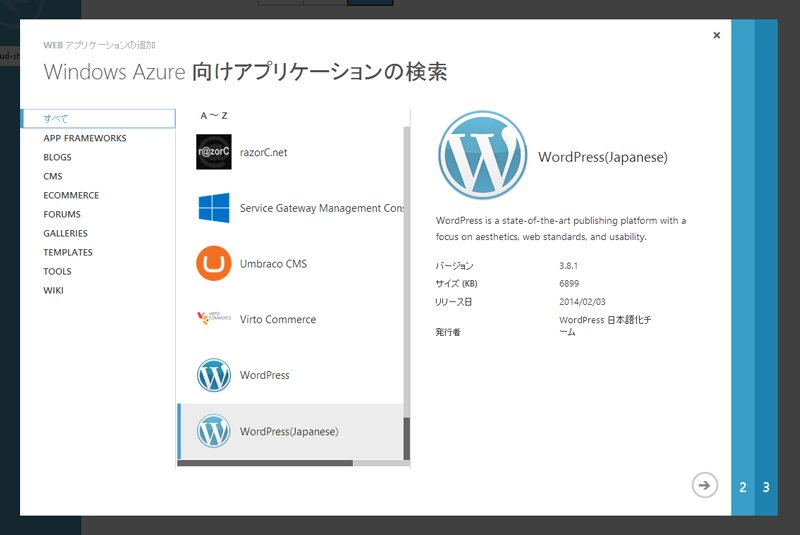The width and height of the screenshot is (800, 535).
Task: Click the version value 3.8.1
Action: [568, 266]
